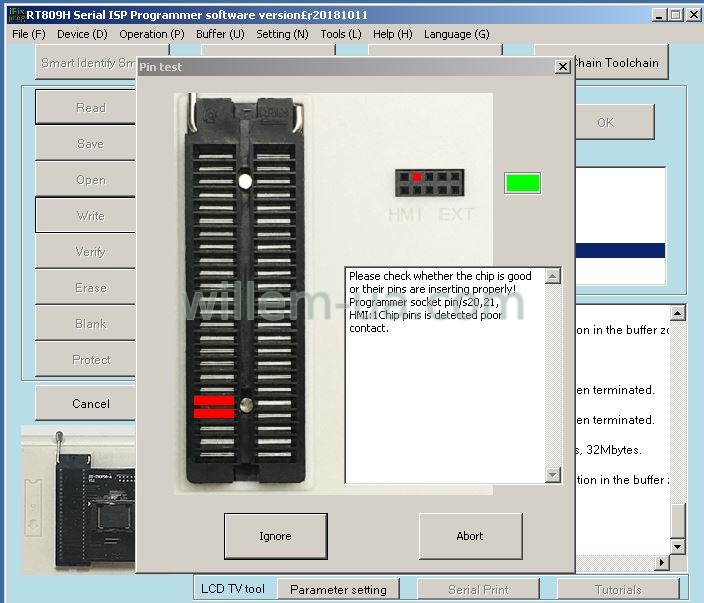The image size is (704, 603).
Task: Open the Help (H) menu
Action: coord(392,34)
